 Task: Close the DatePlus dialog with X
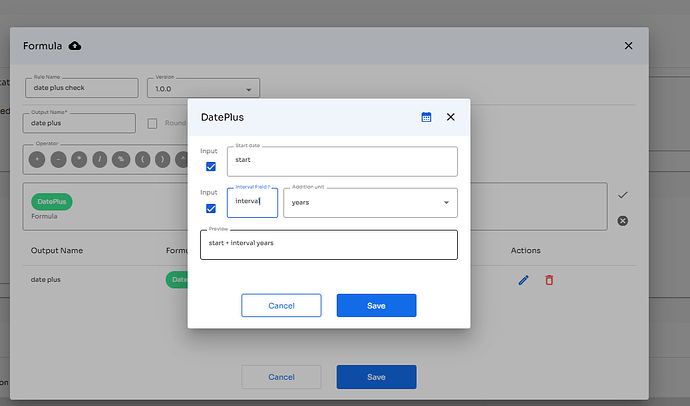pos(451,117)
